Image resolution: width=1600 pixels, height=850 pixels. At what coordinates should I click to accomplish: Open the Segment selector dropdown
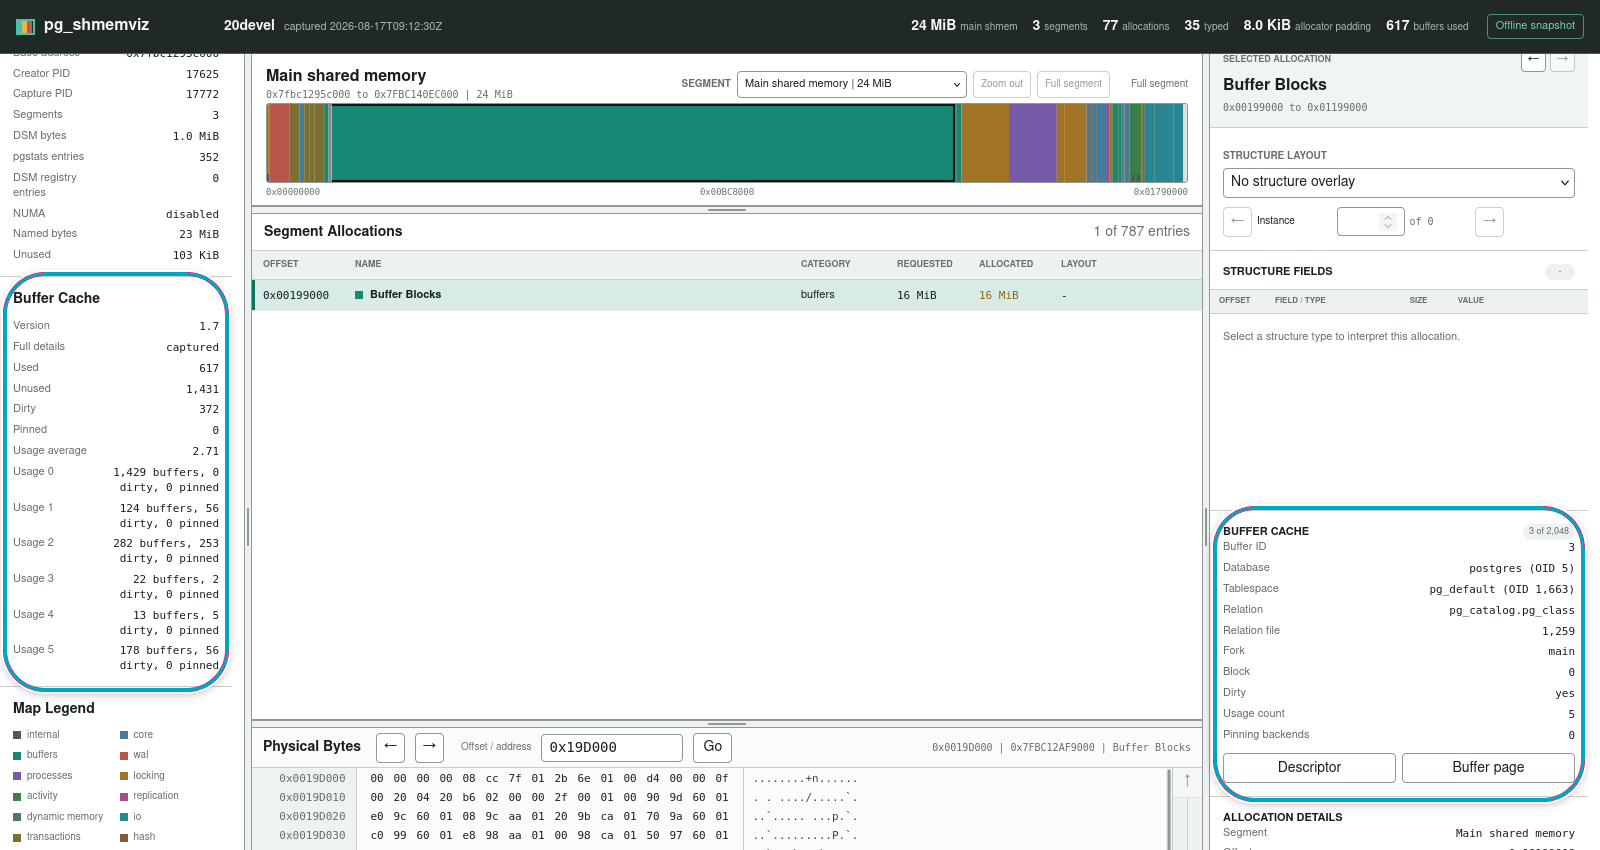[852, 84]
